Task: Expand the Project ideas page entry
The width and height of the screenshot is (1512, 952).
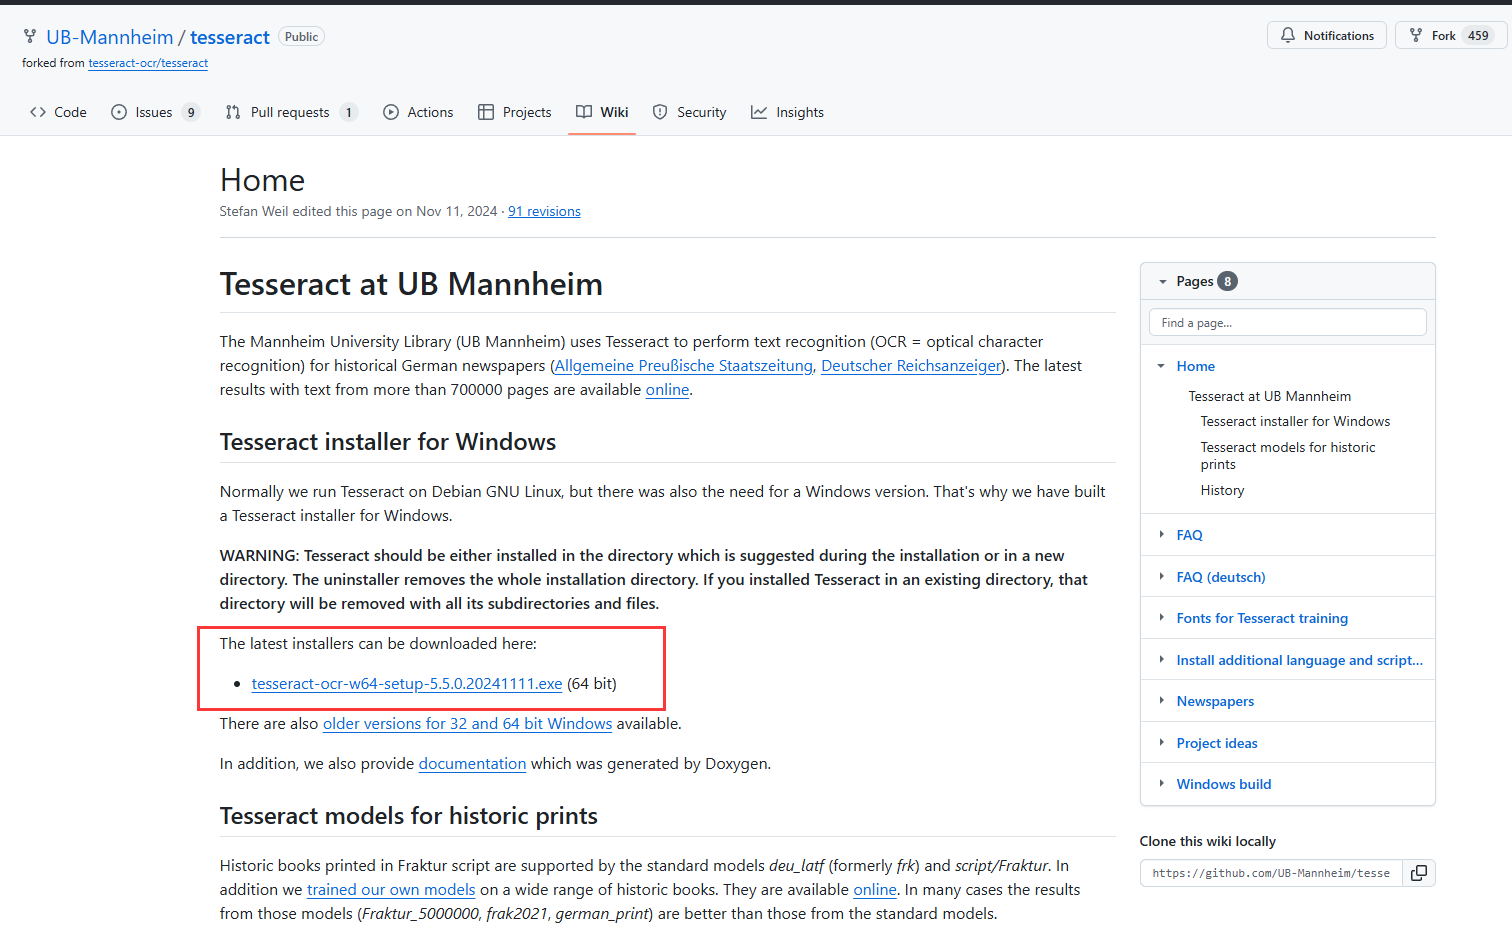Action: 1161,743
